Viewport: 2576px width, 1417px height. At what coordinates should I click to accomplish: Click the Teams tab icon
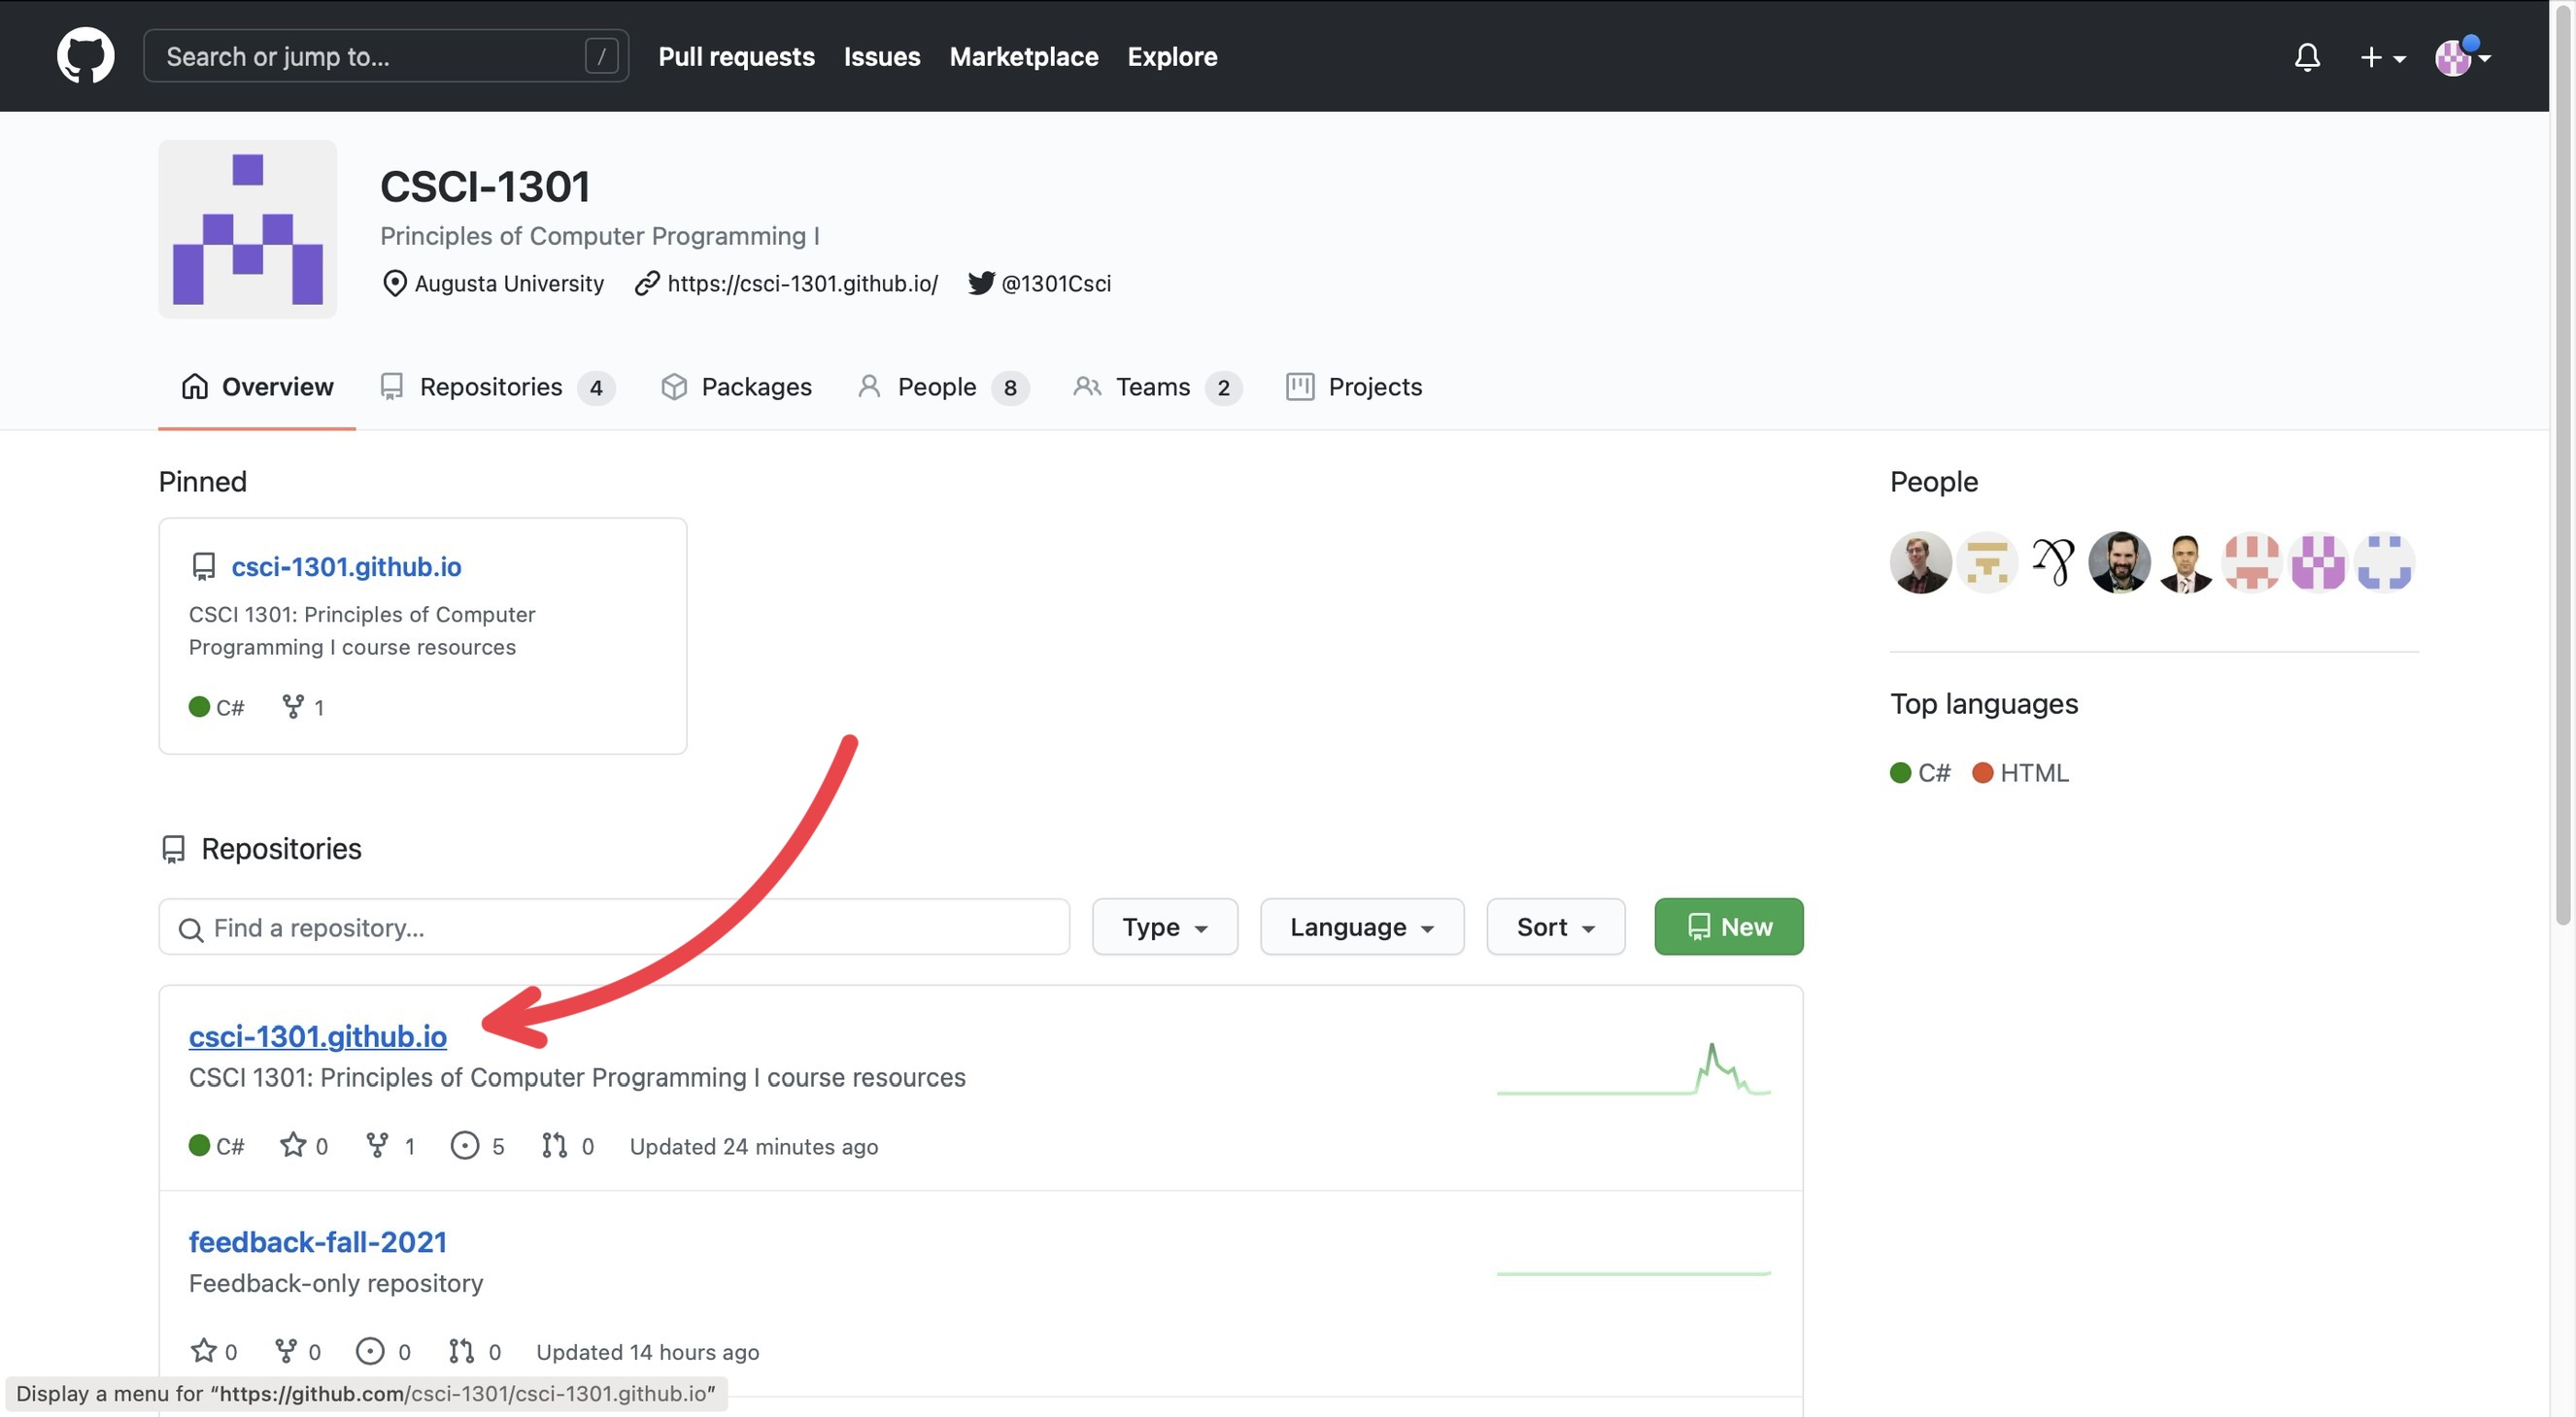(x=1086, y=386)
